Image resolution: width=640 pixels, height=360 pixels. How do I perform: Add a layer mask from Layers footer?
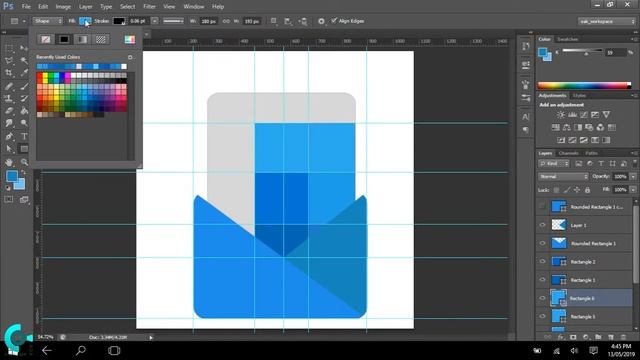click(573, 337)
